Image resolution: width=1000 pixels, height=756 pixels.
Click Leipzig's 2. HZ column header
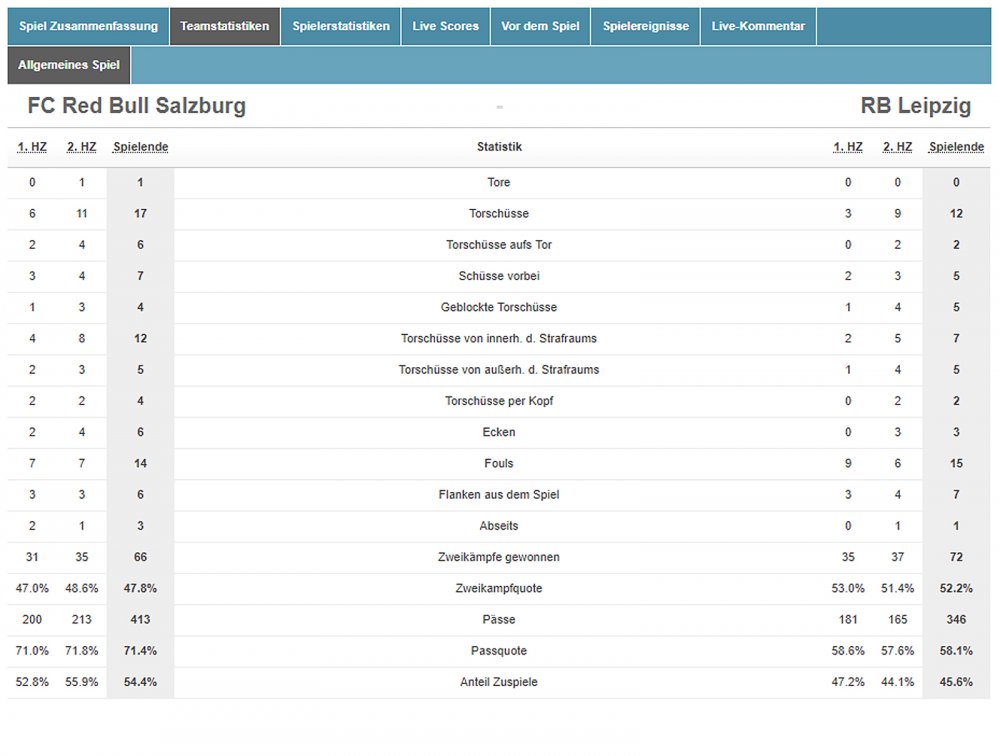897,147
